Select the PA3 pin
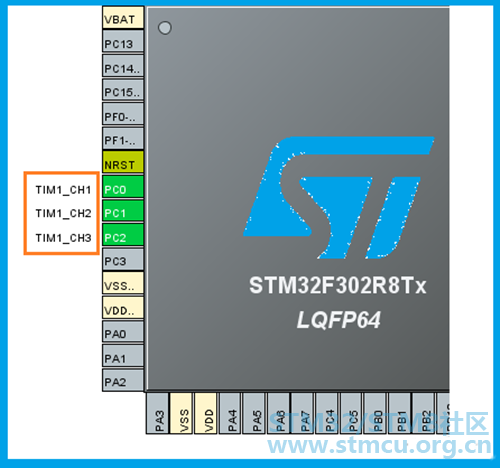Viewport: 500px width, 468px height. tap(157, 413)
